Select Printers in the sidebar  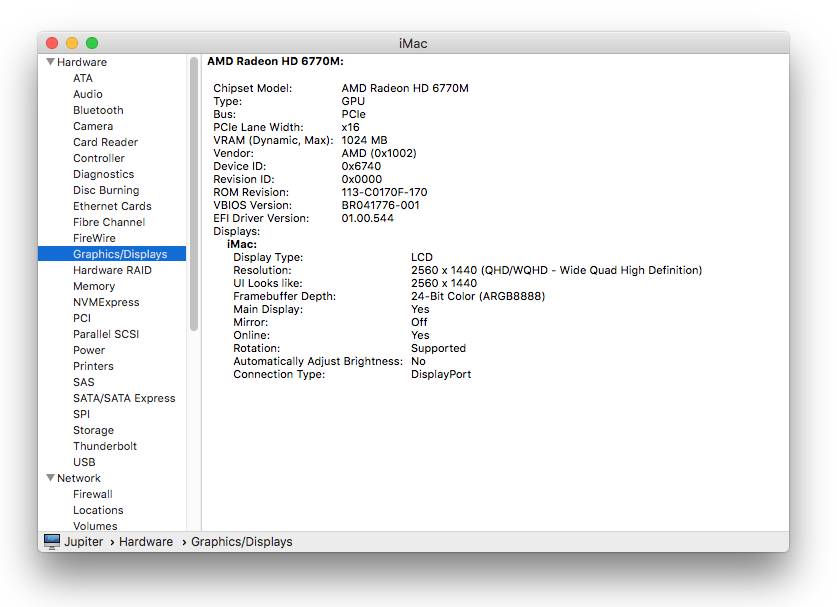[93, 366]
